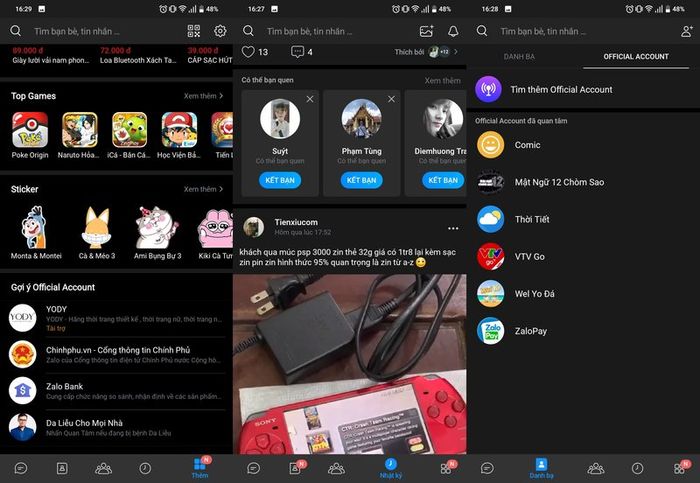The height and width of the screenshot is (483, 700).
Task: Open Zalo Bank official account
Action: pos(117,391)
